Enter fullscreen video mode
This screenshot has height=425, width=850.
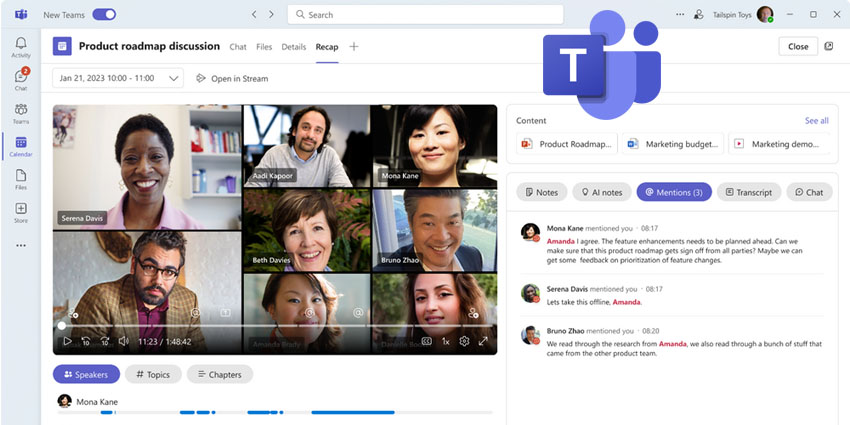483,341
